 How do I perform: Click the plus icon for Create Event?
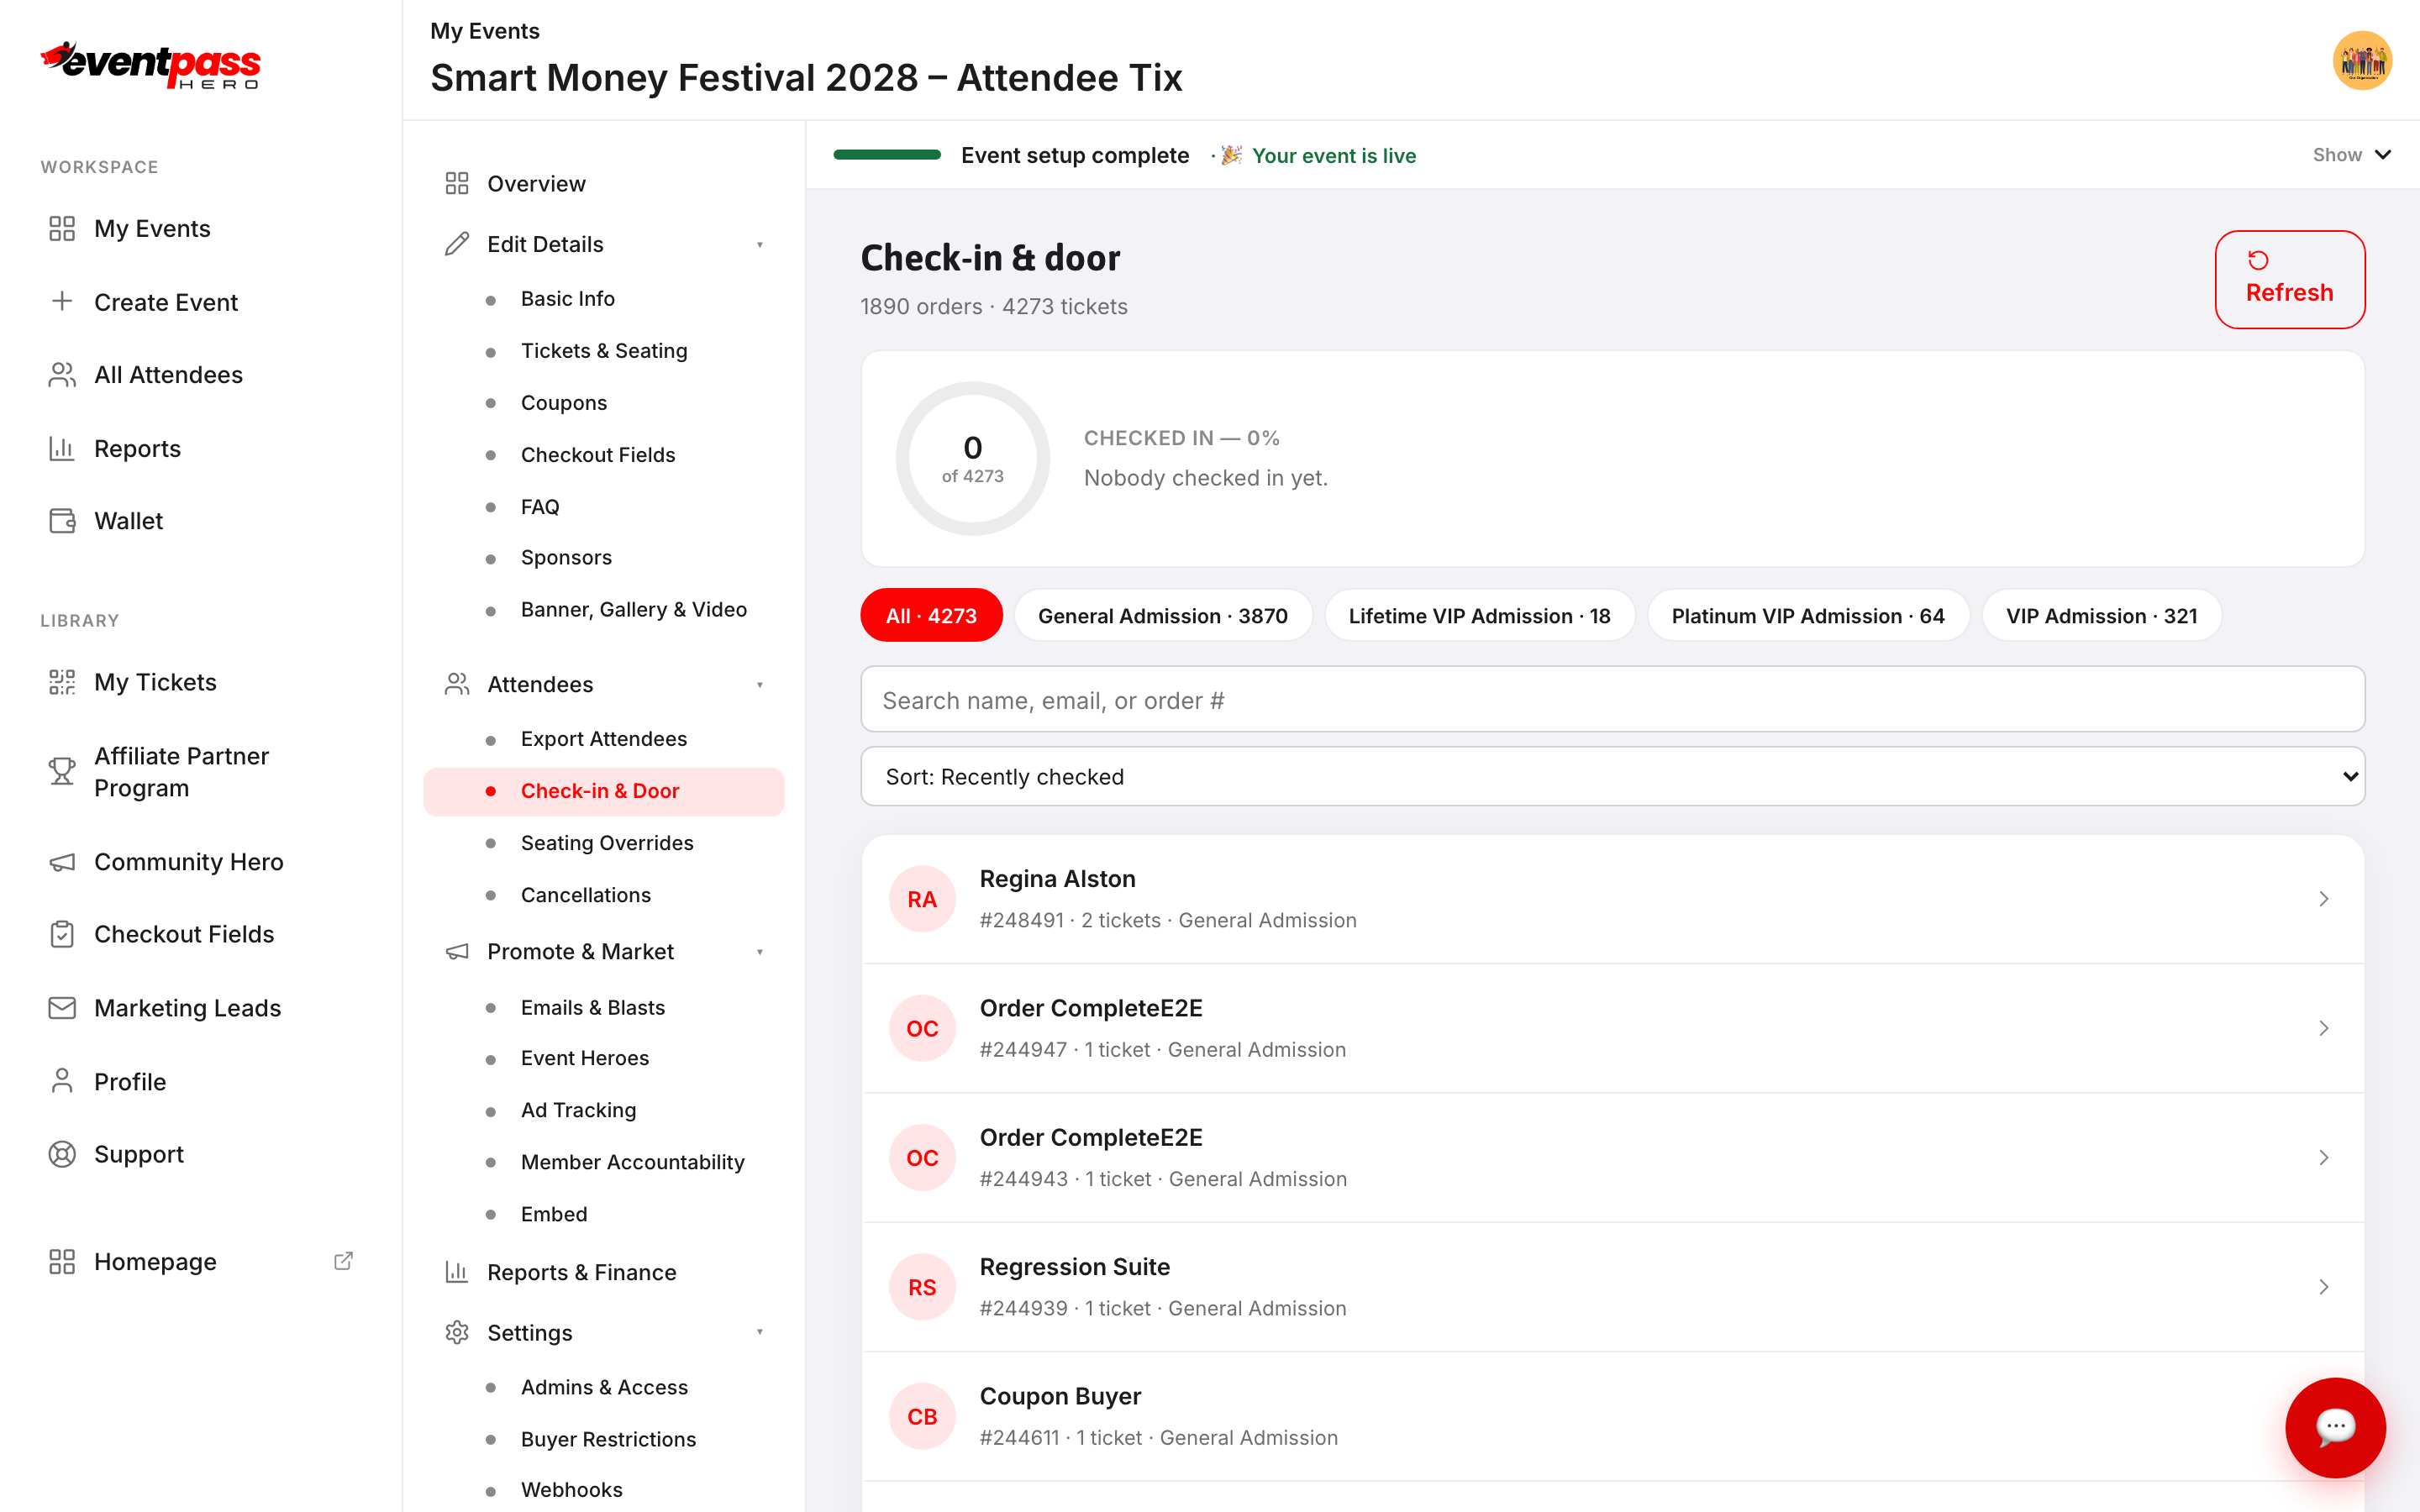click(x=62, y=301)
